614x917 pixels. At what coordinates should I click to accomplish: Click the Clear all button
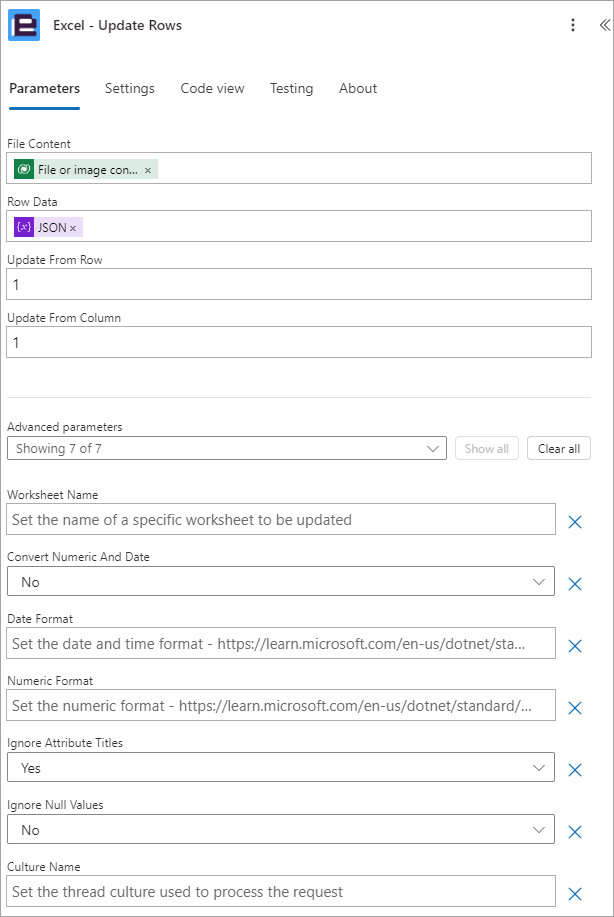[x=558, y=449]
